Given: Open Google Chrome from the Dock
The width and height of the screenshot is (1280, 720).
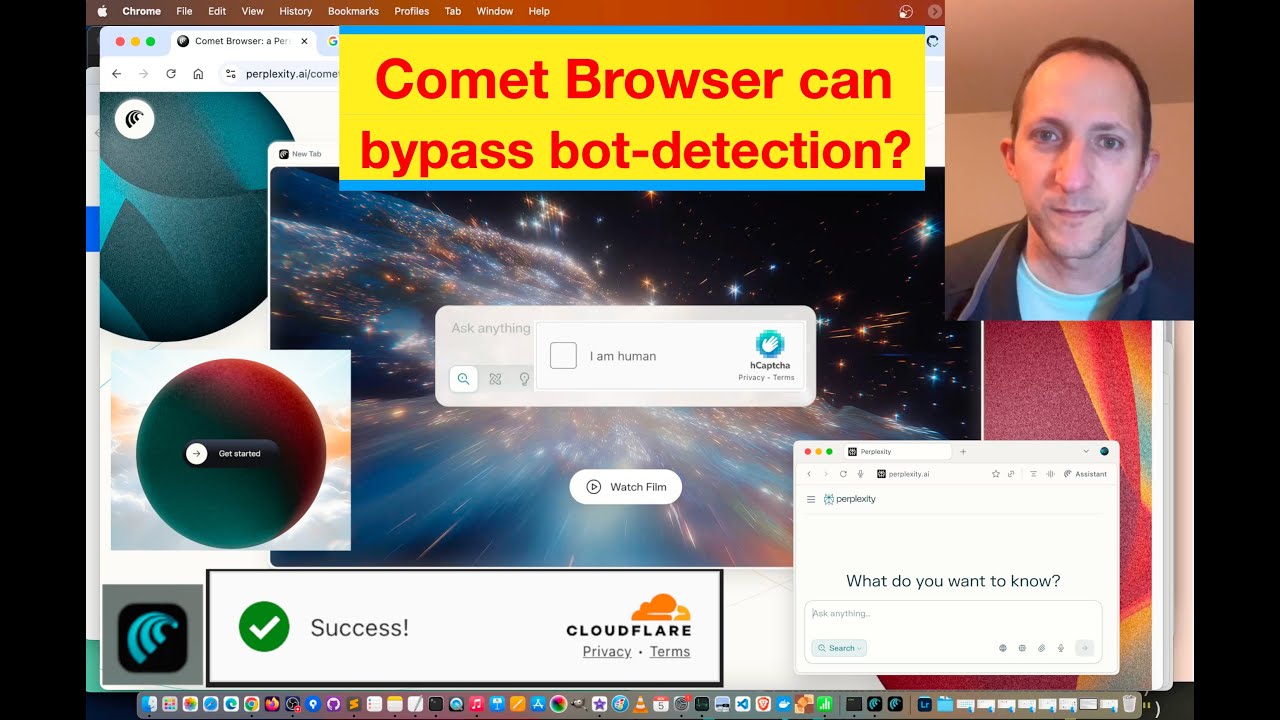Looking at the screenshot, I should (251, 705).
